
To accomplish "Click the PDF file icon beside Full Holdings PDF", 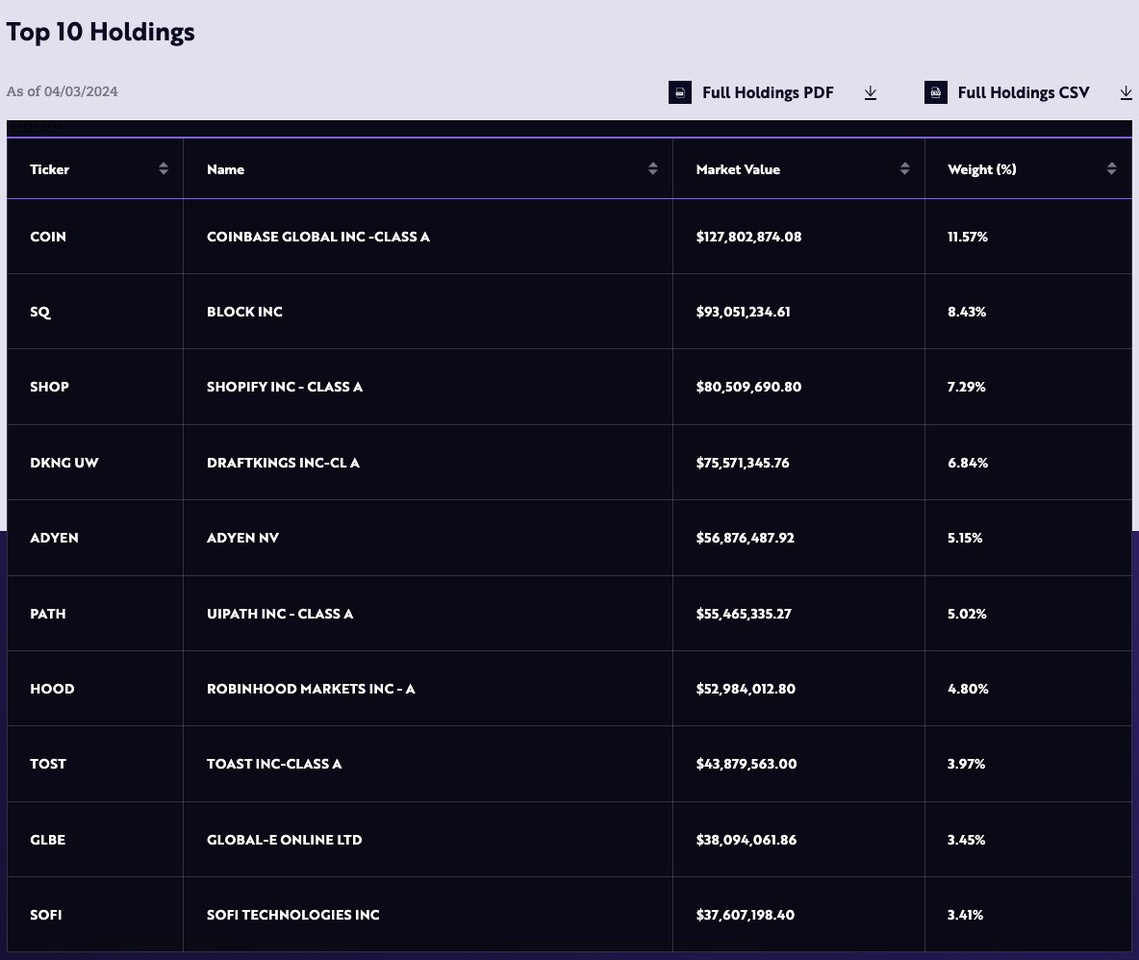I will (x=680, y=92).
